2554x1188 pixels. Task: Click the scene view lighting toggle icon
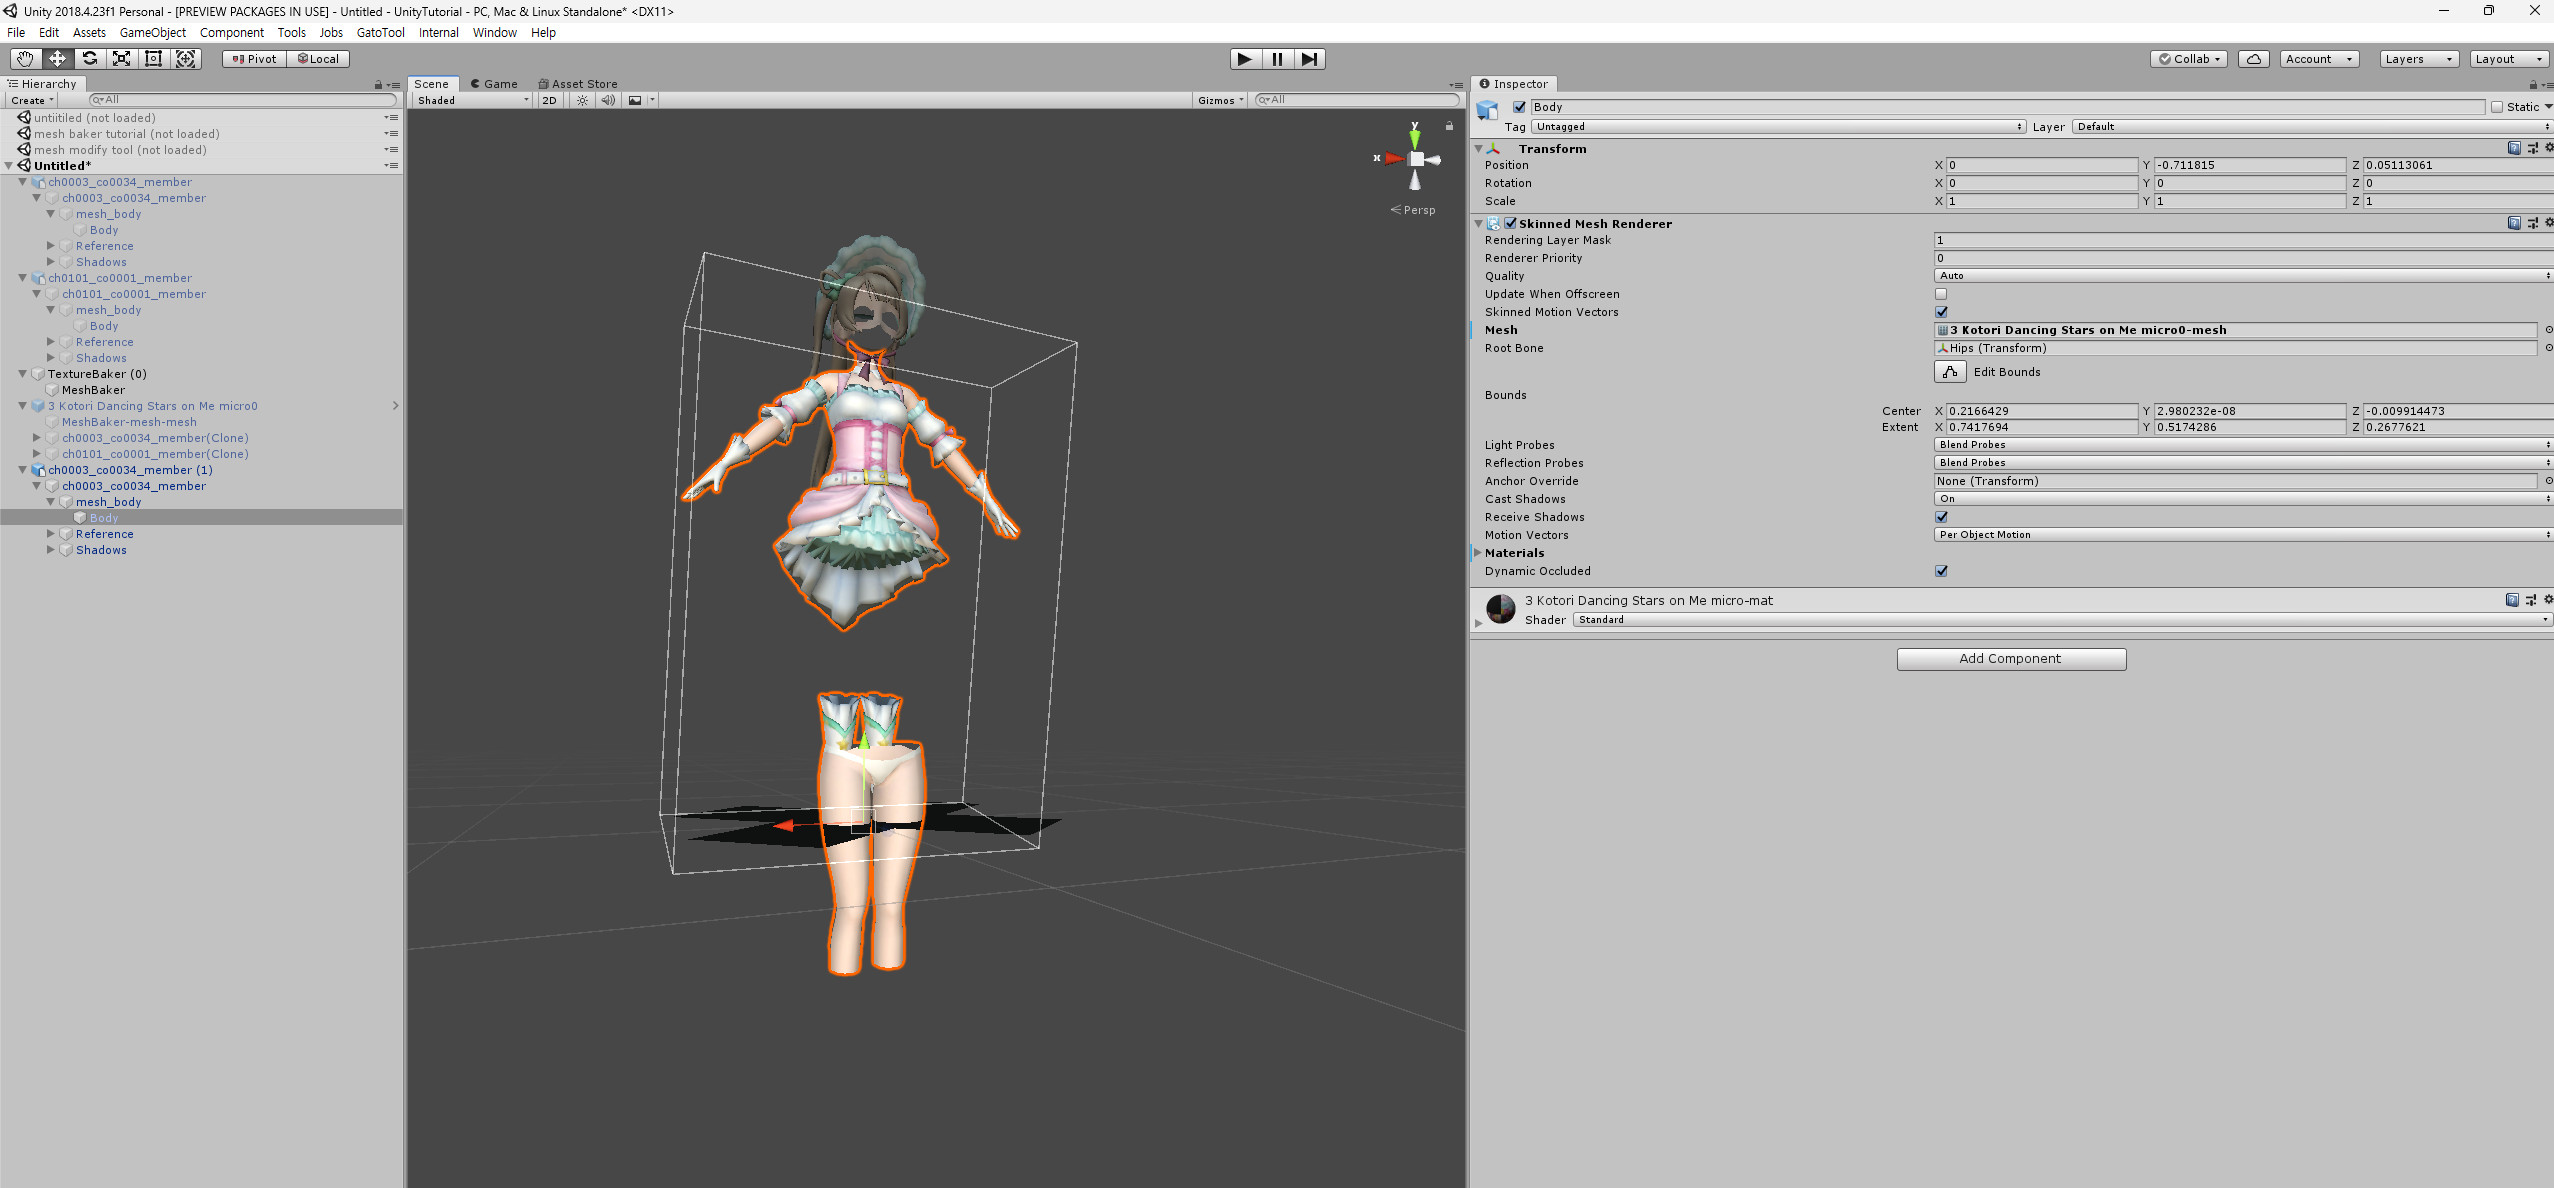tap(583, 99)
